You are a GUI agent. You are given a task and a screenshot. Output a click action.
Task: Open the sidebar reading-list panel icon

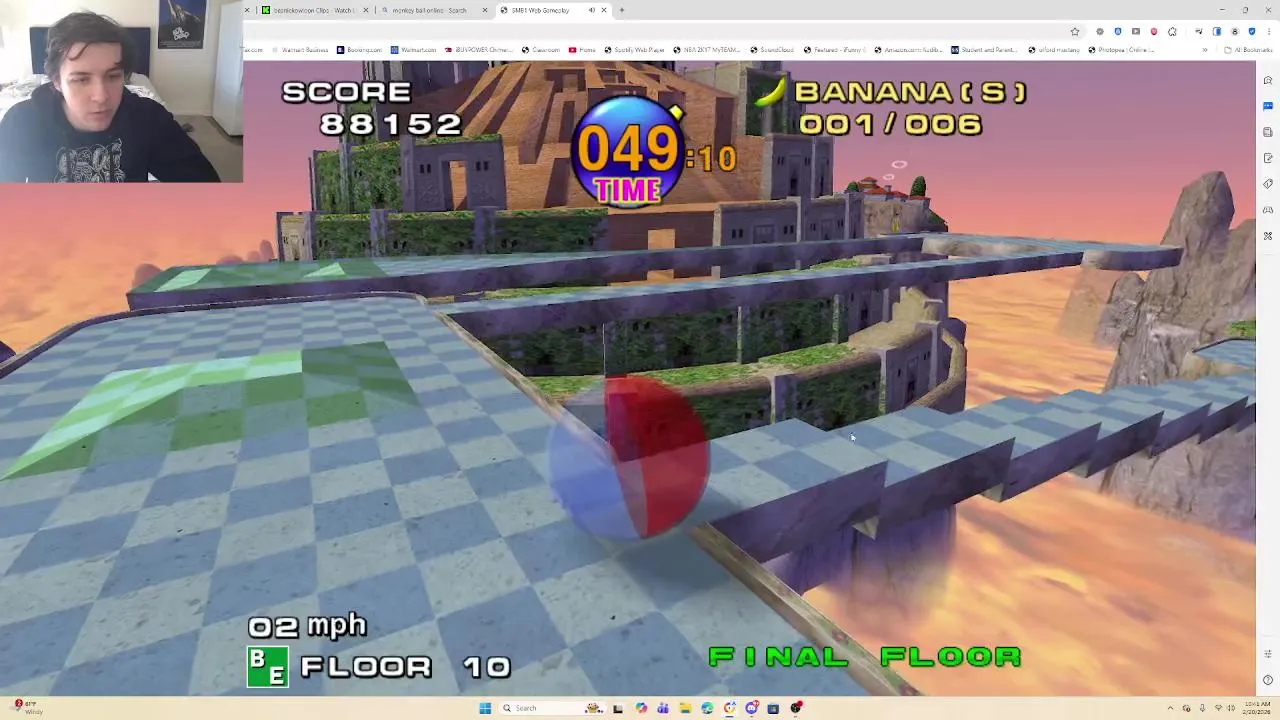pyautogui.click(x=1268, y=132)
